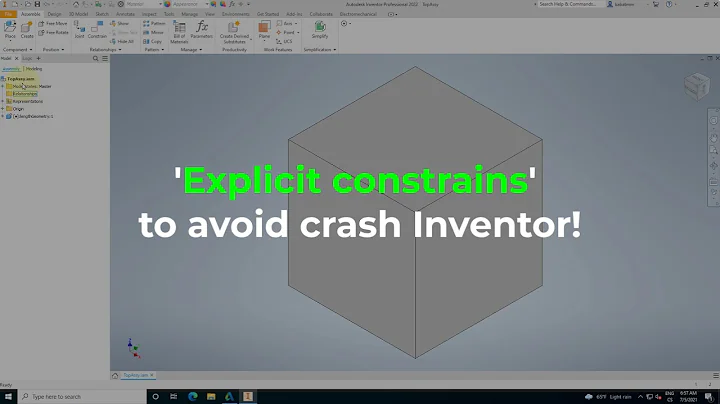Select the Pan hand tool in navigation bar
The height and width of the screenshot is (404, 720).
(714, 138)
